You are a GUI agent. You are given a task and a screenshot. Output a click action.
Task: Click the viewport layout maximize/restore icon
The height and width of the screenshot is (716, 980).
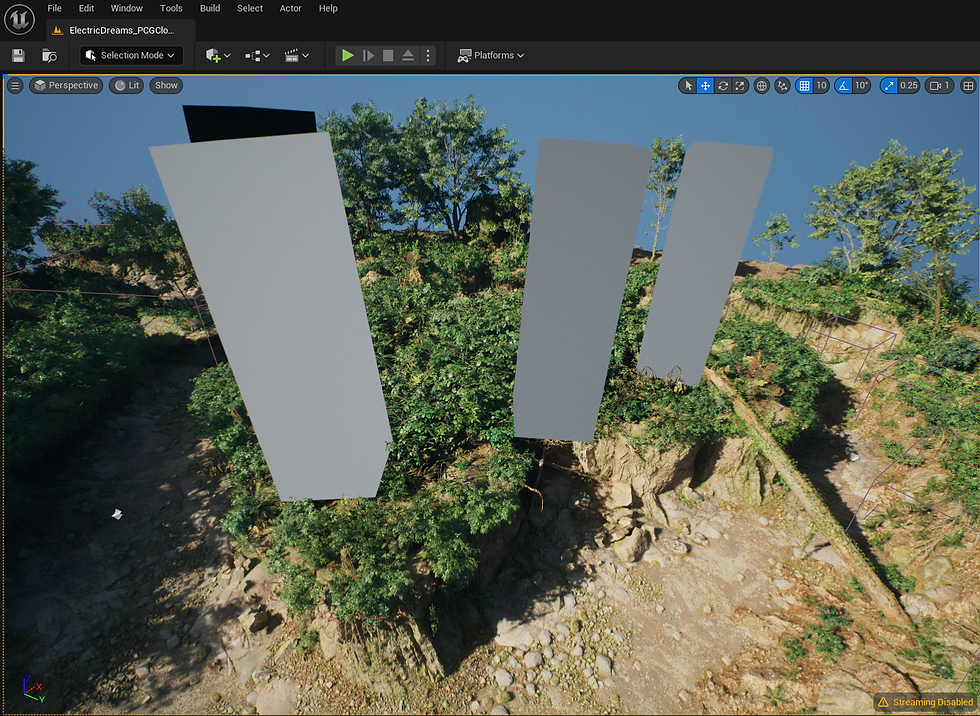pos(968,86)
